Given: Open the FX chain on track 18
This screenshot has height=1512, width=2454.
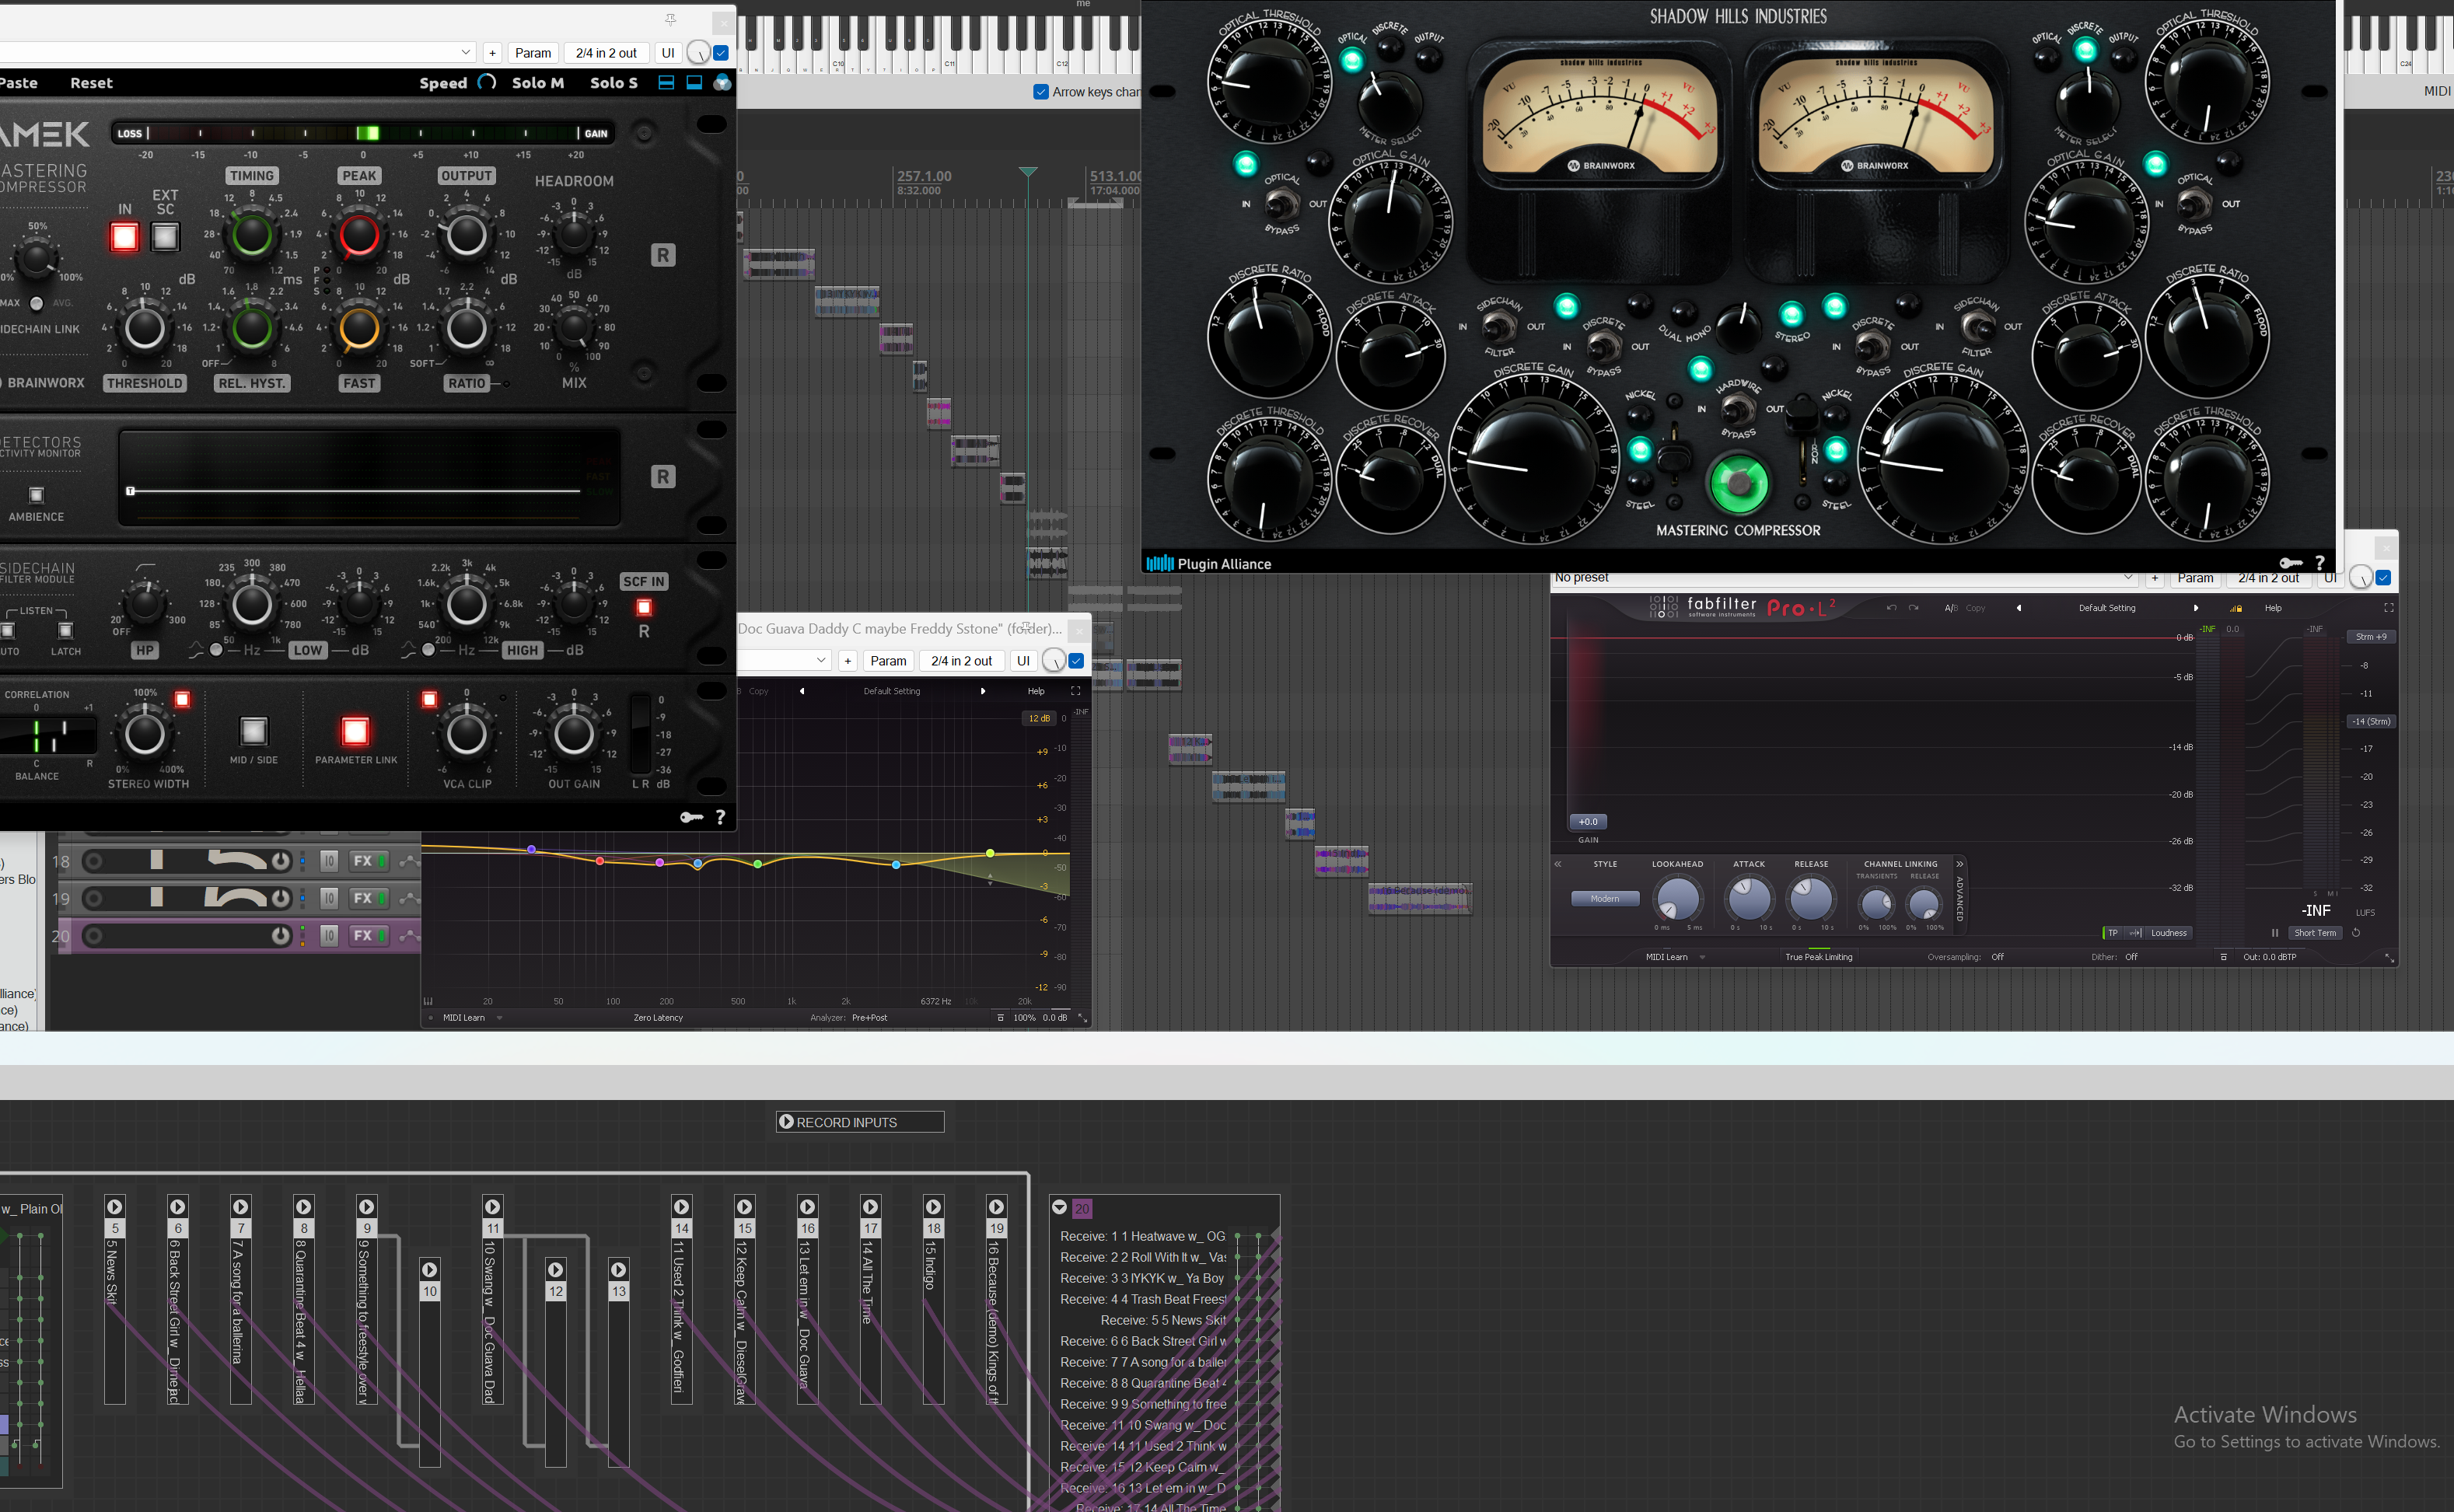Looking at the screenshot, I should coord(368,861).
